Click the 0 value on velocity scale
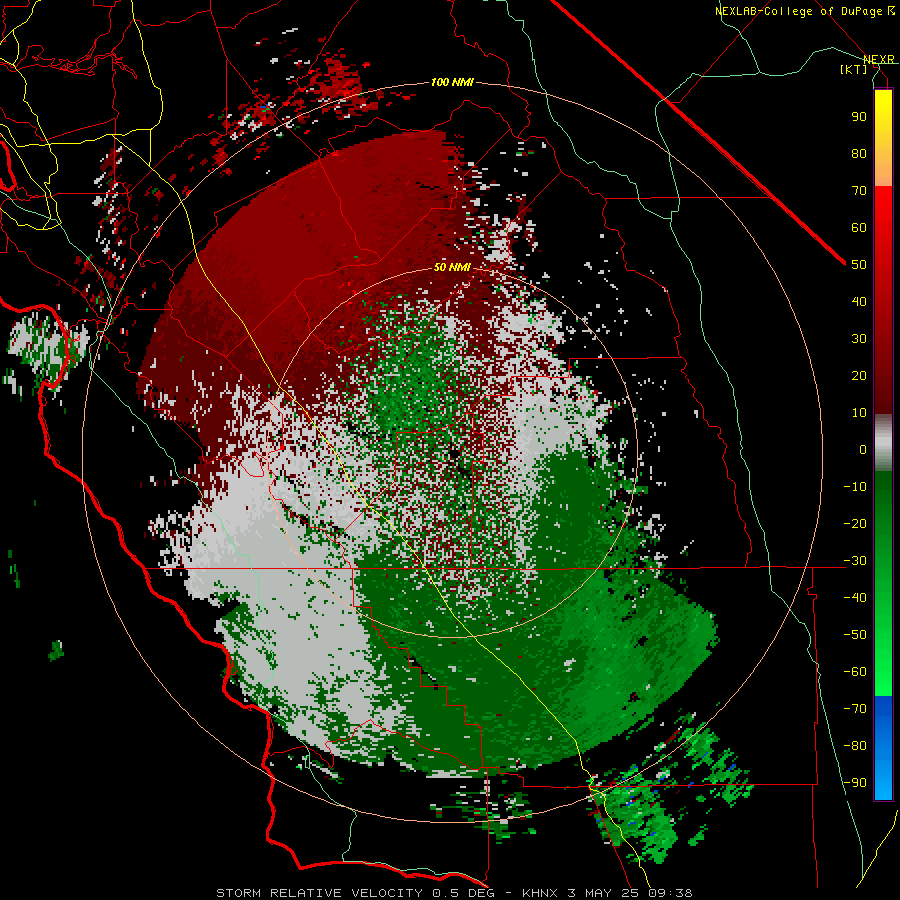The width and height of the screenshot is (900, 900). click(863, 450)
